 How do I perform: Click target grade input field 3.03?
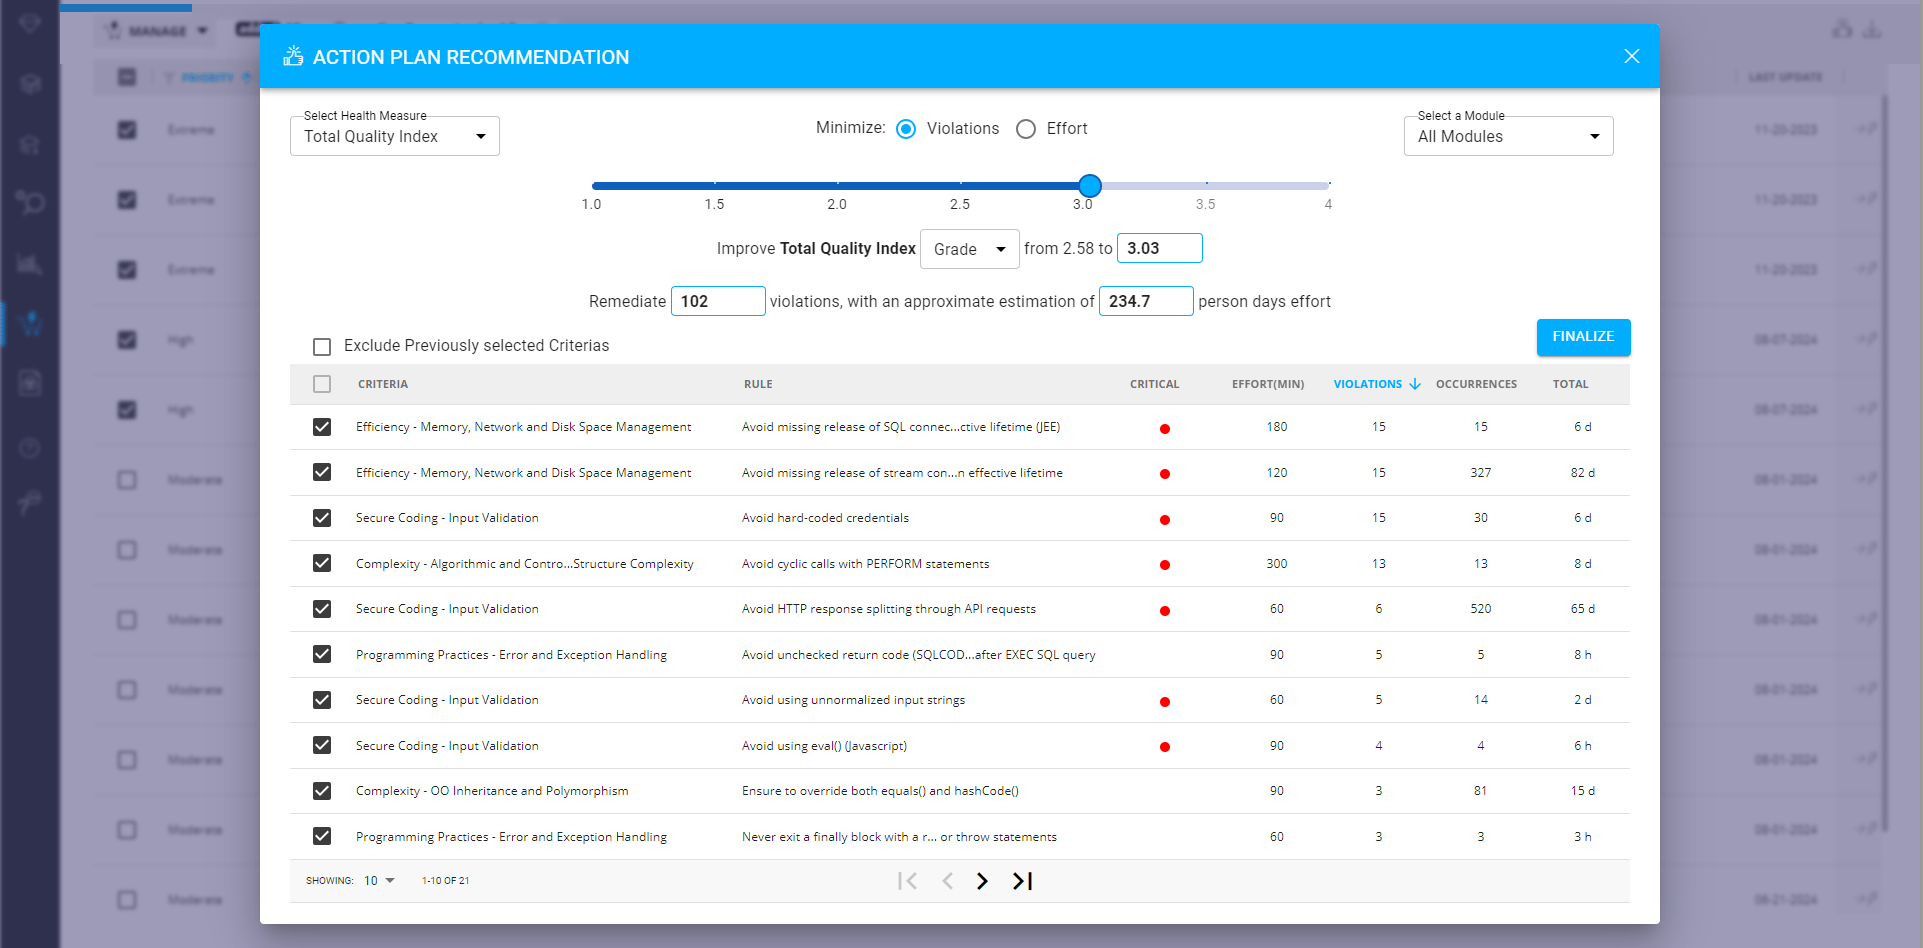pyautogui.click(x=1159, y=248)
